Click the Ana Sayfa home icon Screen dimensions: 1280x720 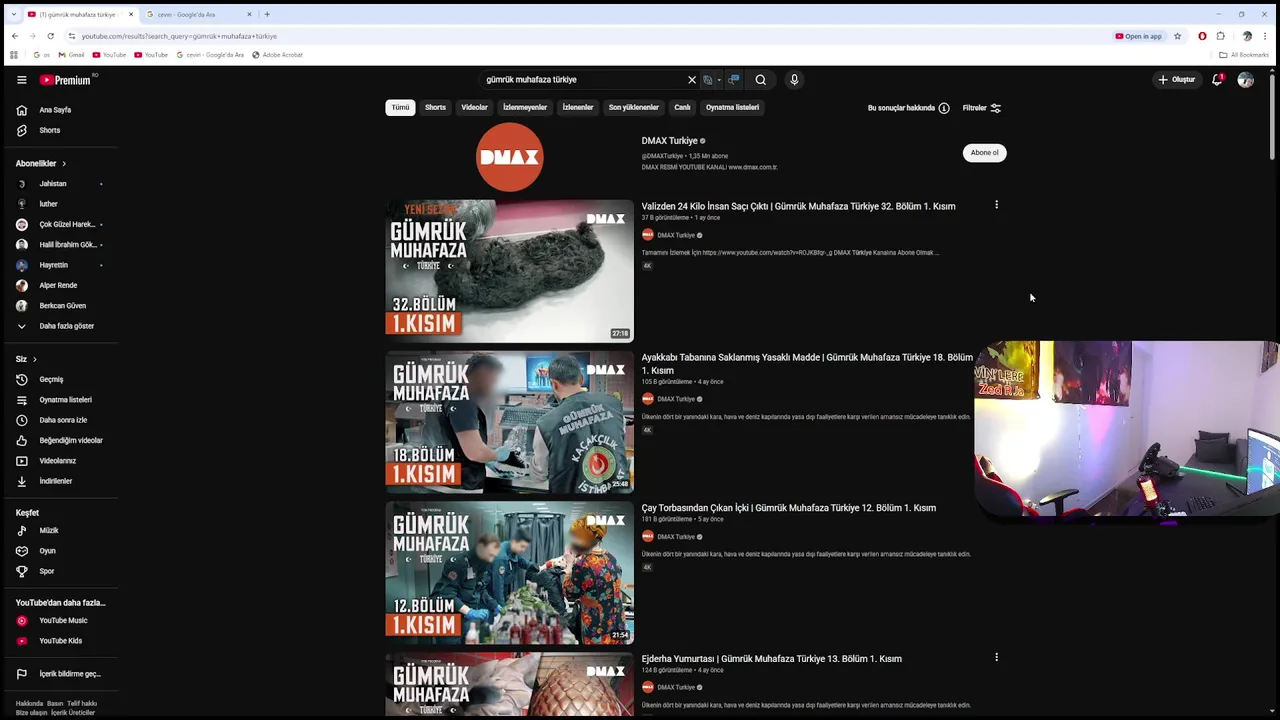point(22,110)
